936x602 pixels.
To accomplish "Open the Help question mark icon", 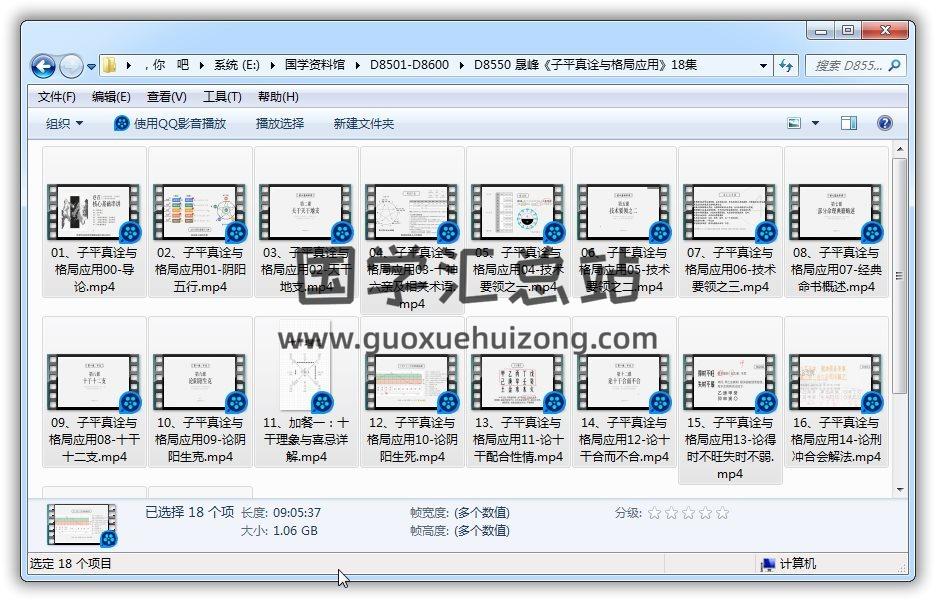I will (884, 123).
